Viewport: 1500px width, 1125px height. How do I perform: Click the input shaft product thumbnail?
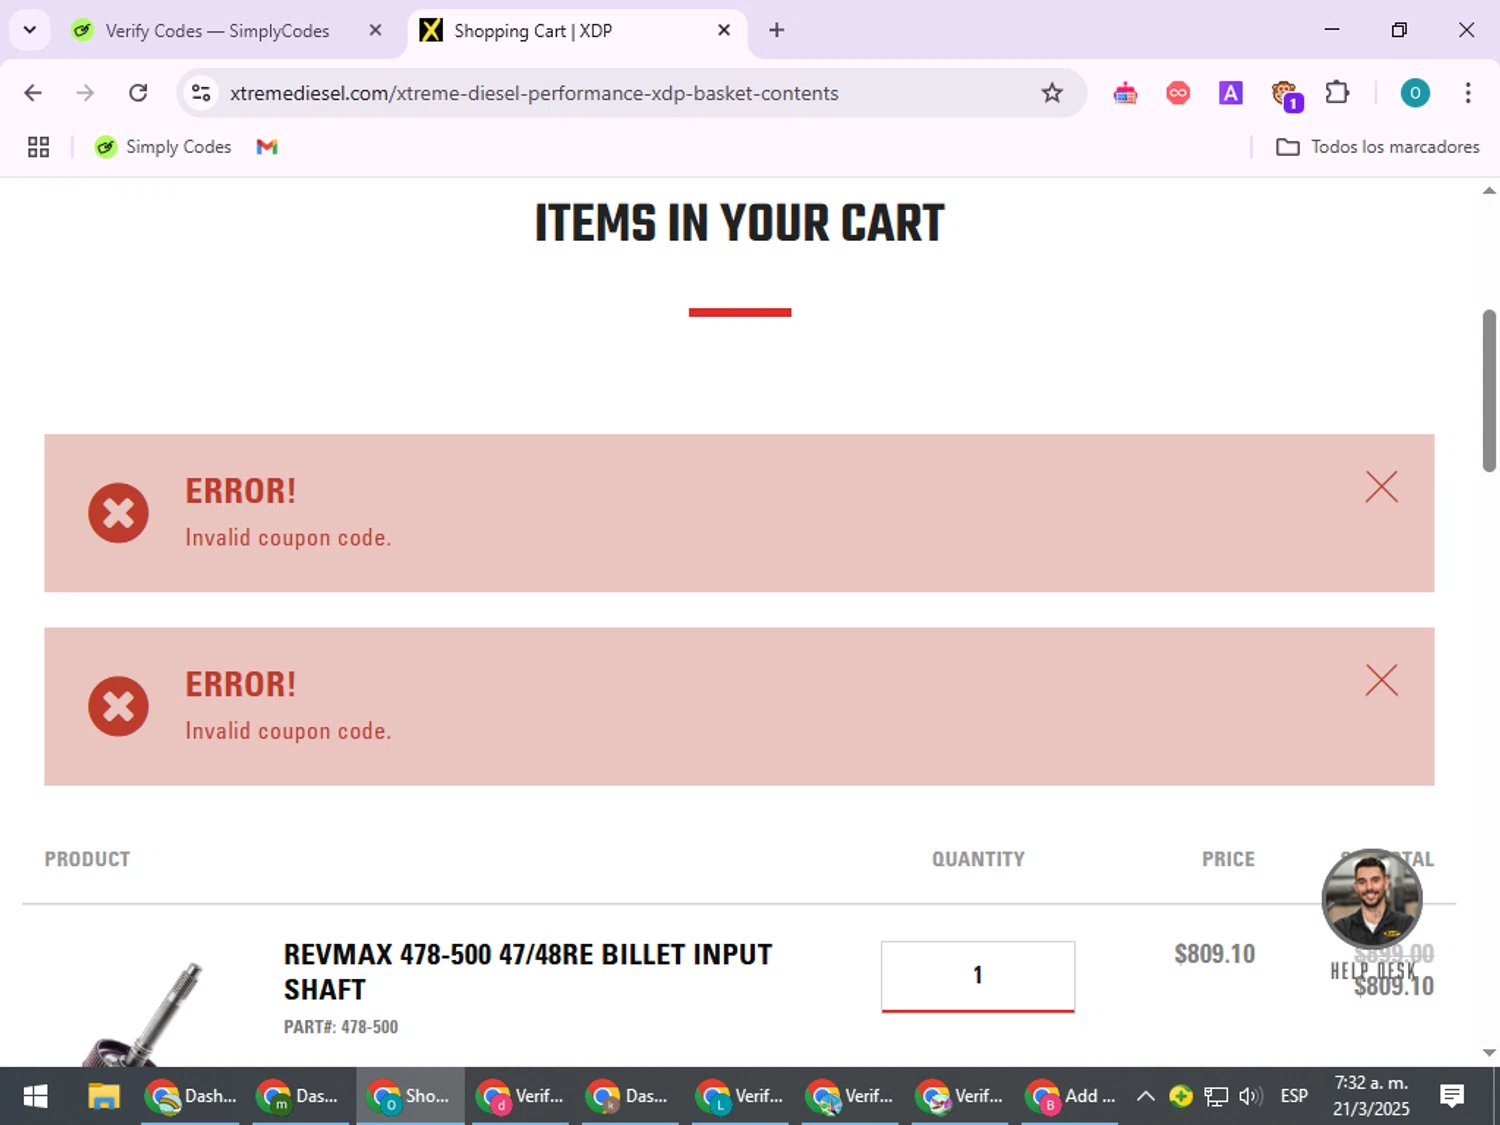click(142, 1014)
